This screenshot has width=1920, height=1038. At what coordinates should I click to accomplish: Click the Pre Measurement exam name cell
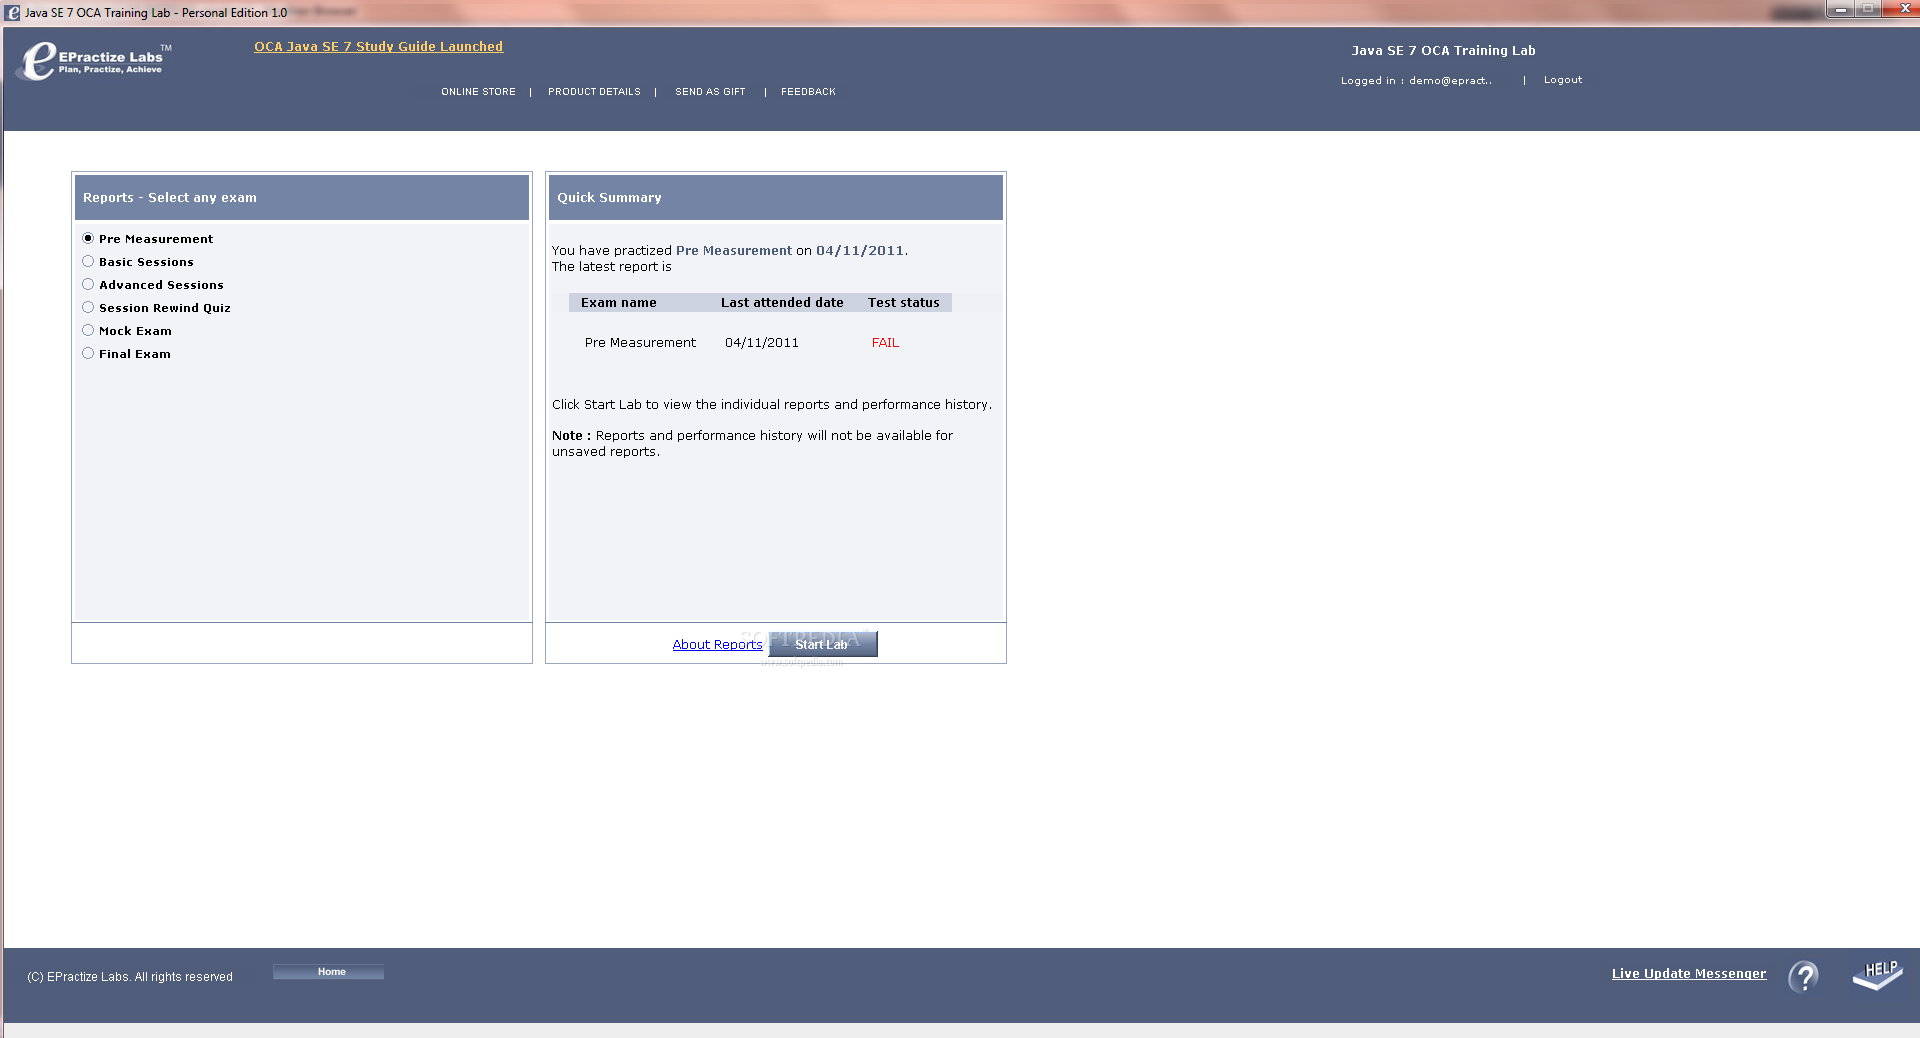(x=640, y=343)
